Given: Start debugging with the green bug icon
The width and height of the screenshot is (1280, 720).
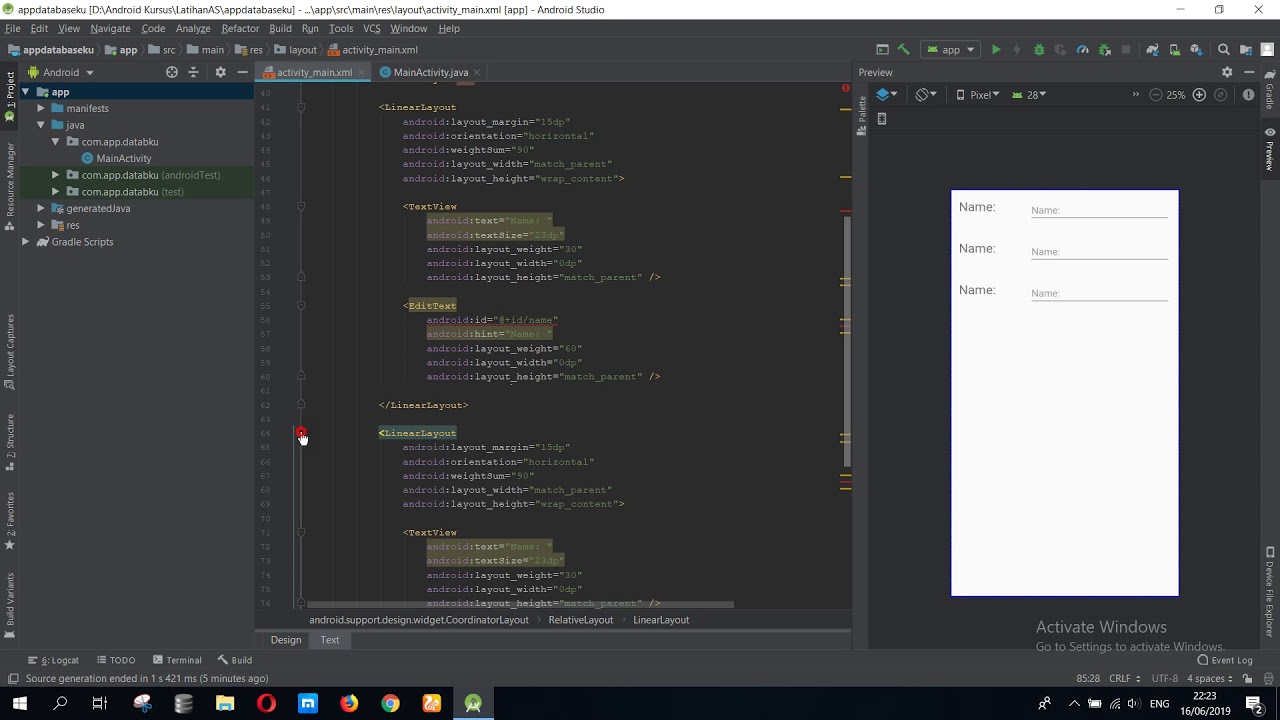Looking at the screenshot, I should coord(1039,49).
